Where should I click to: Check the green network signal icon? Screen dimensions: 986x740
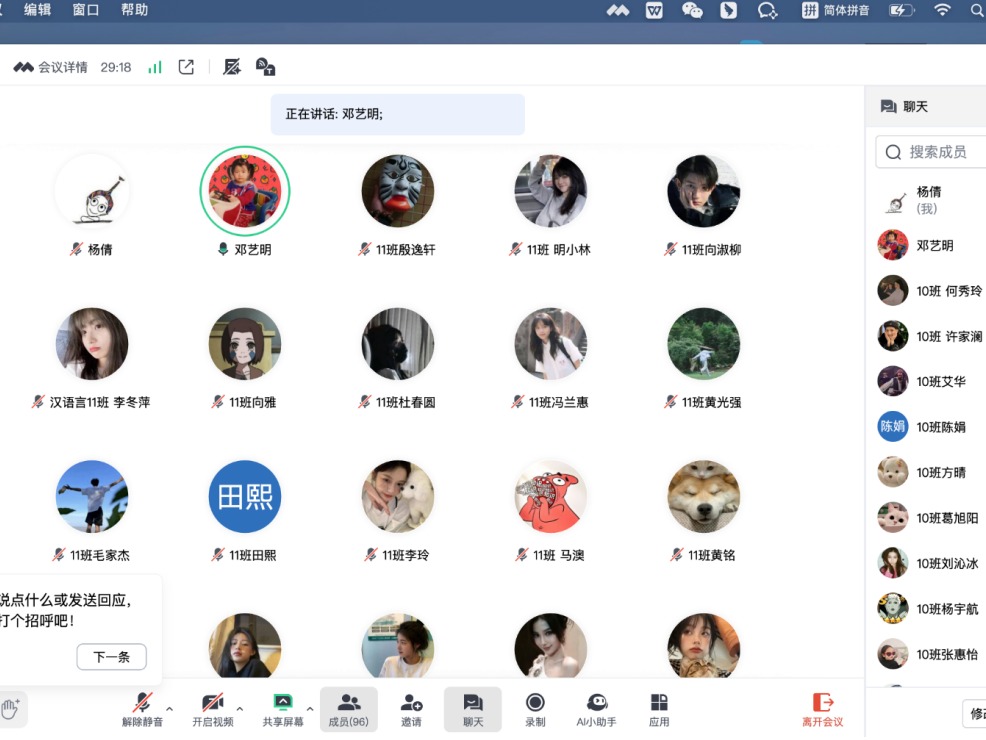[155, 67]
